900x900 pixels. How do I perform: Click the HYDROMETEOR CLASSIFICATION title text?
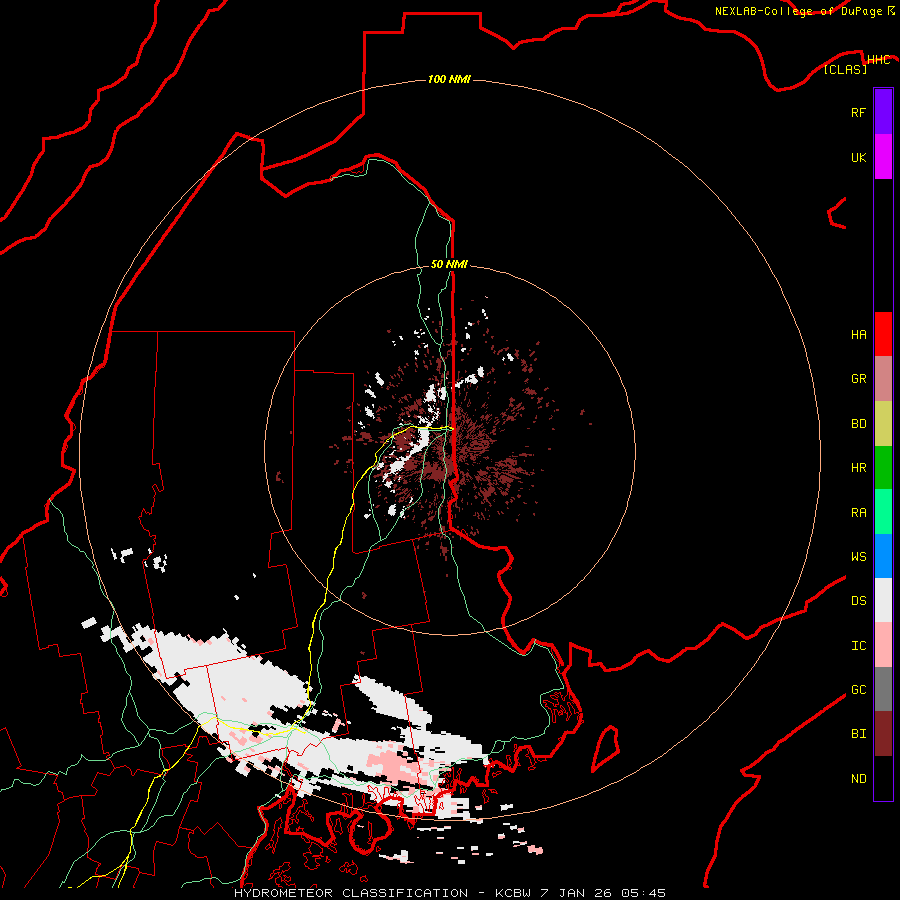point(351,893)
